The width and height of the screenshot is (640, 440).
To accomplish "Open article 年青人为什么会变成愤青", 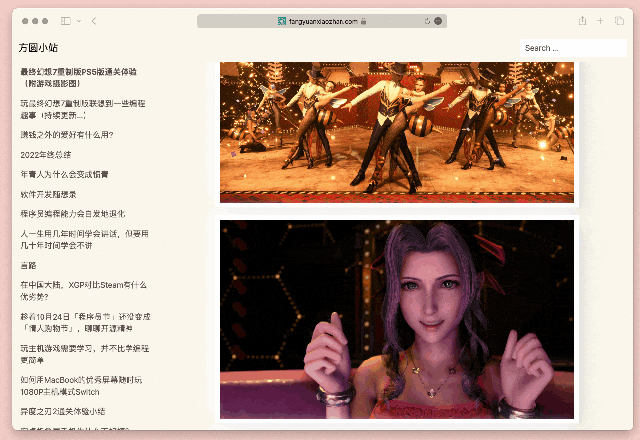I will [x=64, y=174].
